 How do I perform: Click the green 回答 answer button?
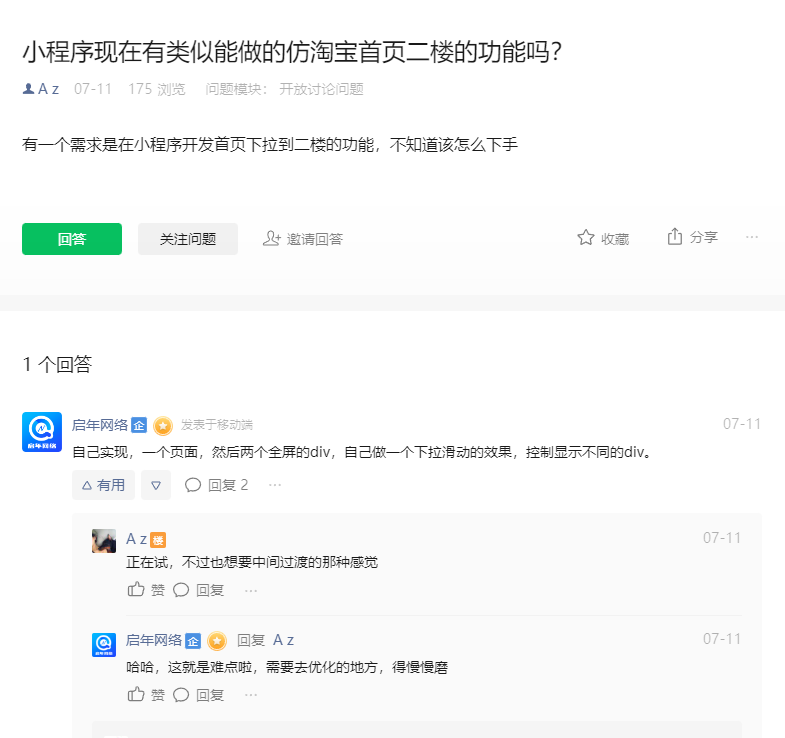click(72, 239)
